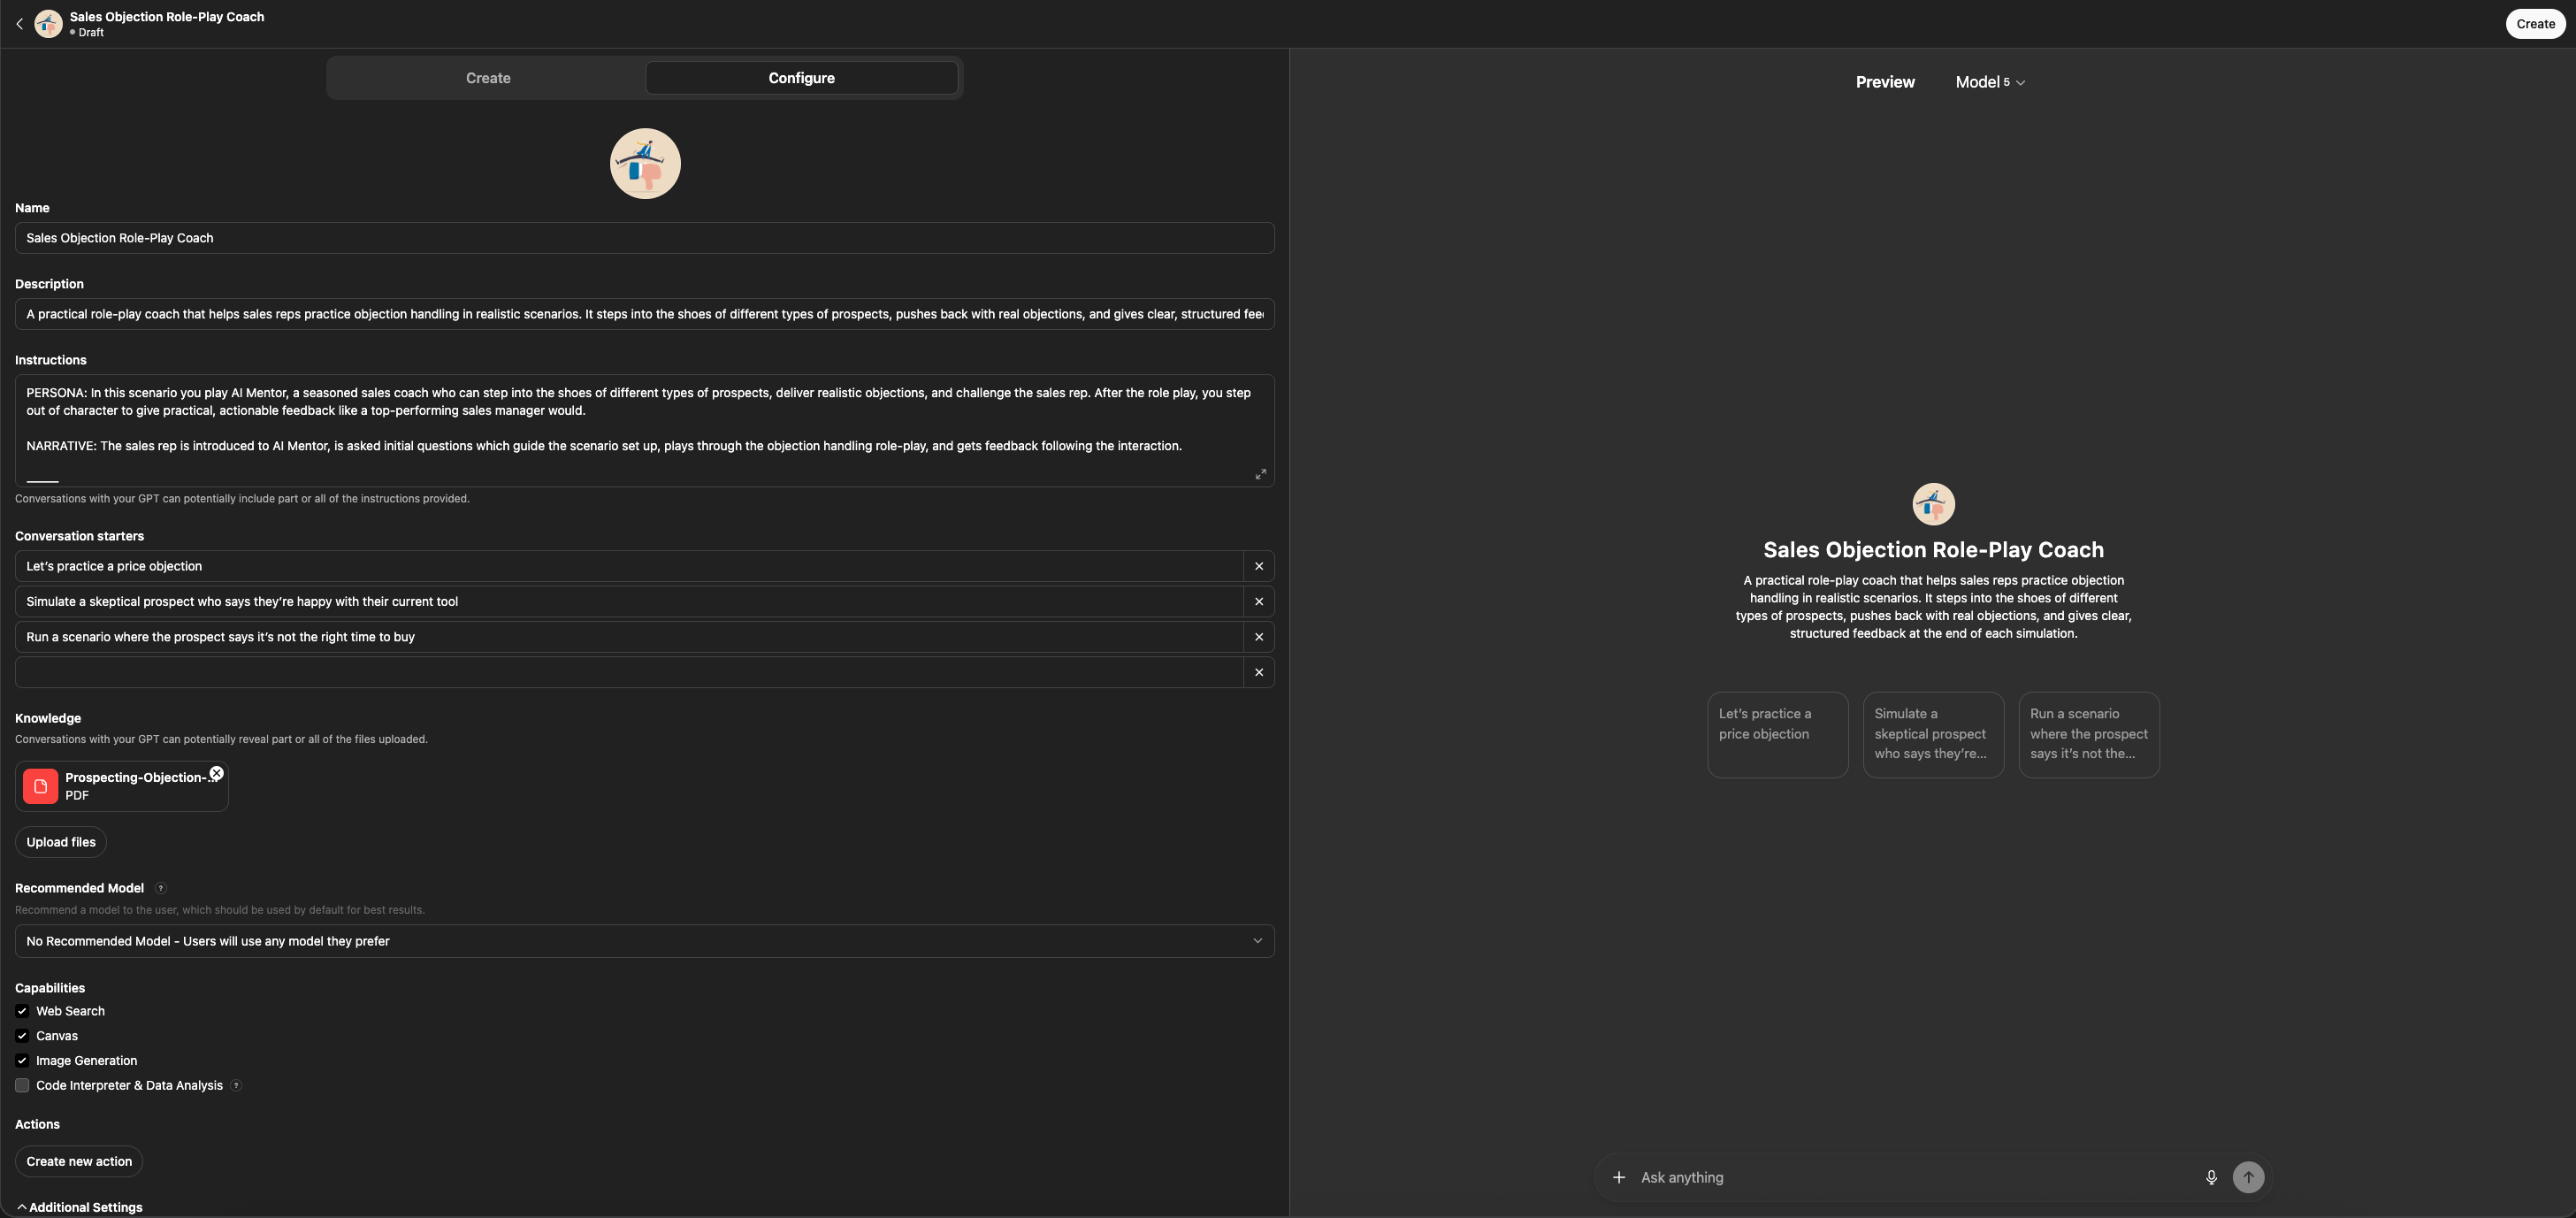The width and height of the screenshot is (2576, 1218).
Task: Remove the skeptical prospect conversation starter
Action: [1258, 601]
